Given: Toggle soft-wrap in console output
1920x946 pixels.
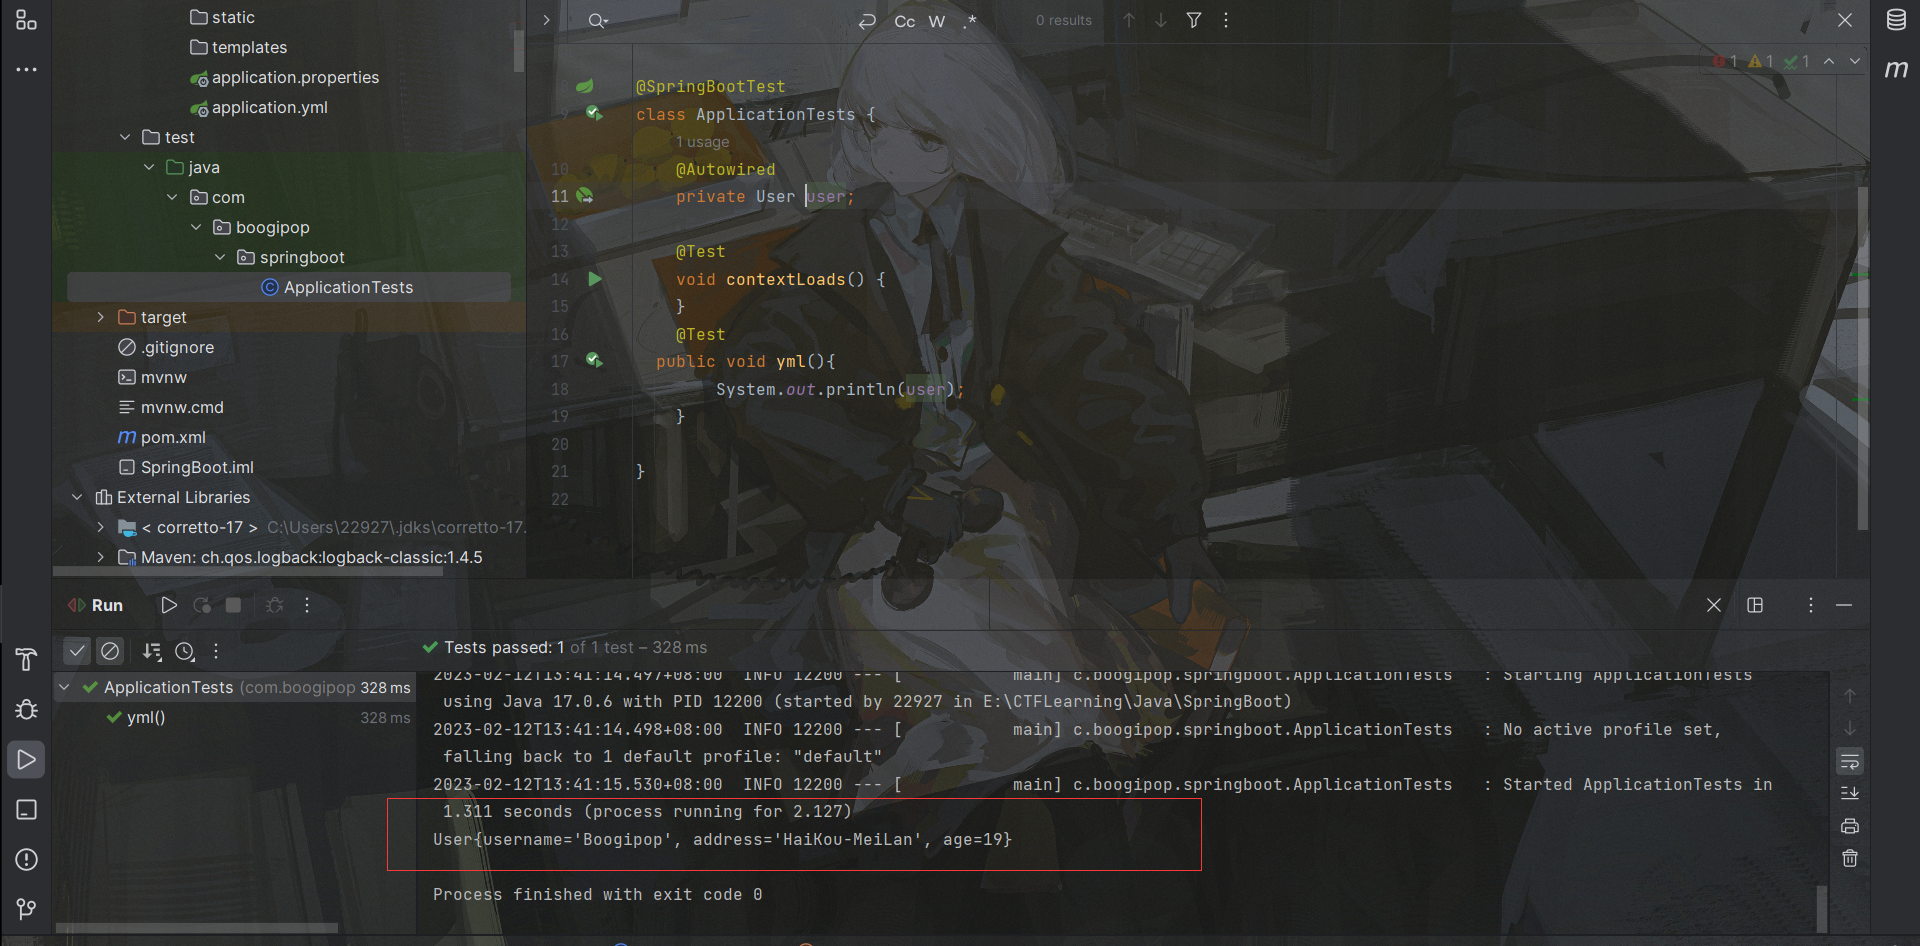Looking at the screenshot, I should [1850, 762].
